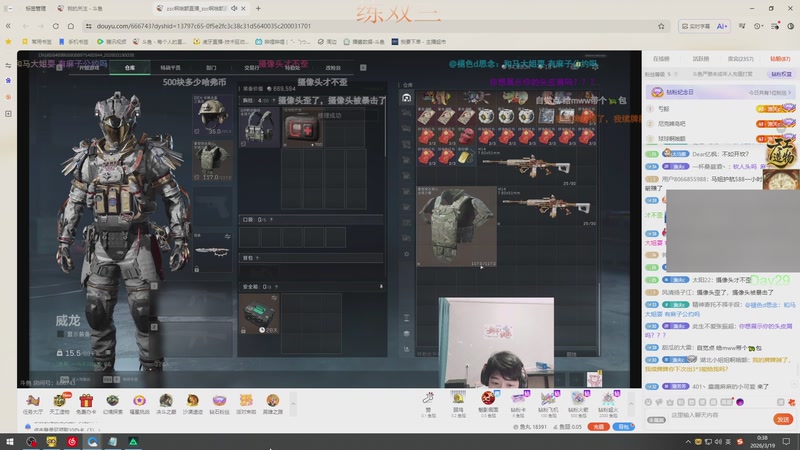Send the 钻粉火箭 gift

pyautogui.click(x=578, y=404)
